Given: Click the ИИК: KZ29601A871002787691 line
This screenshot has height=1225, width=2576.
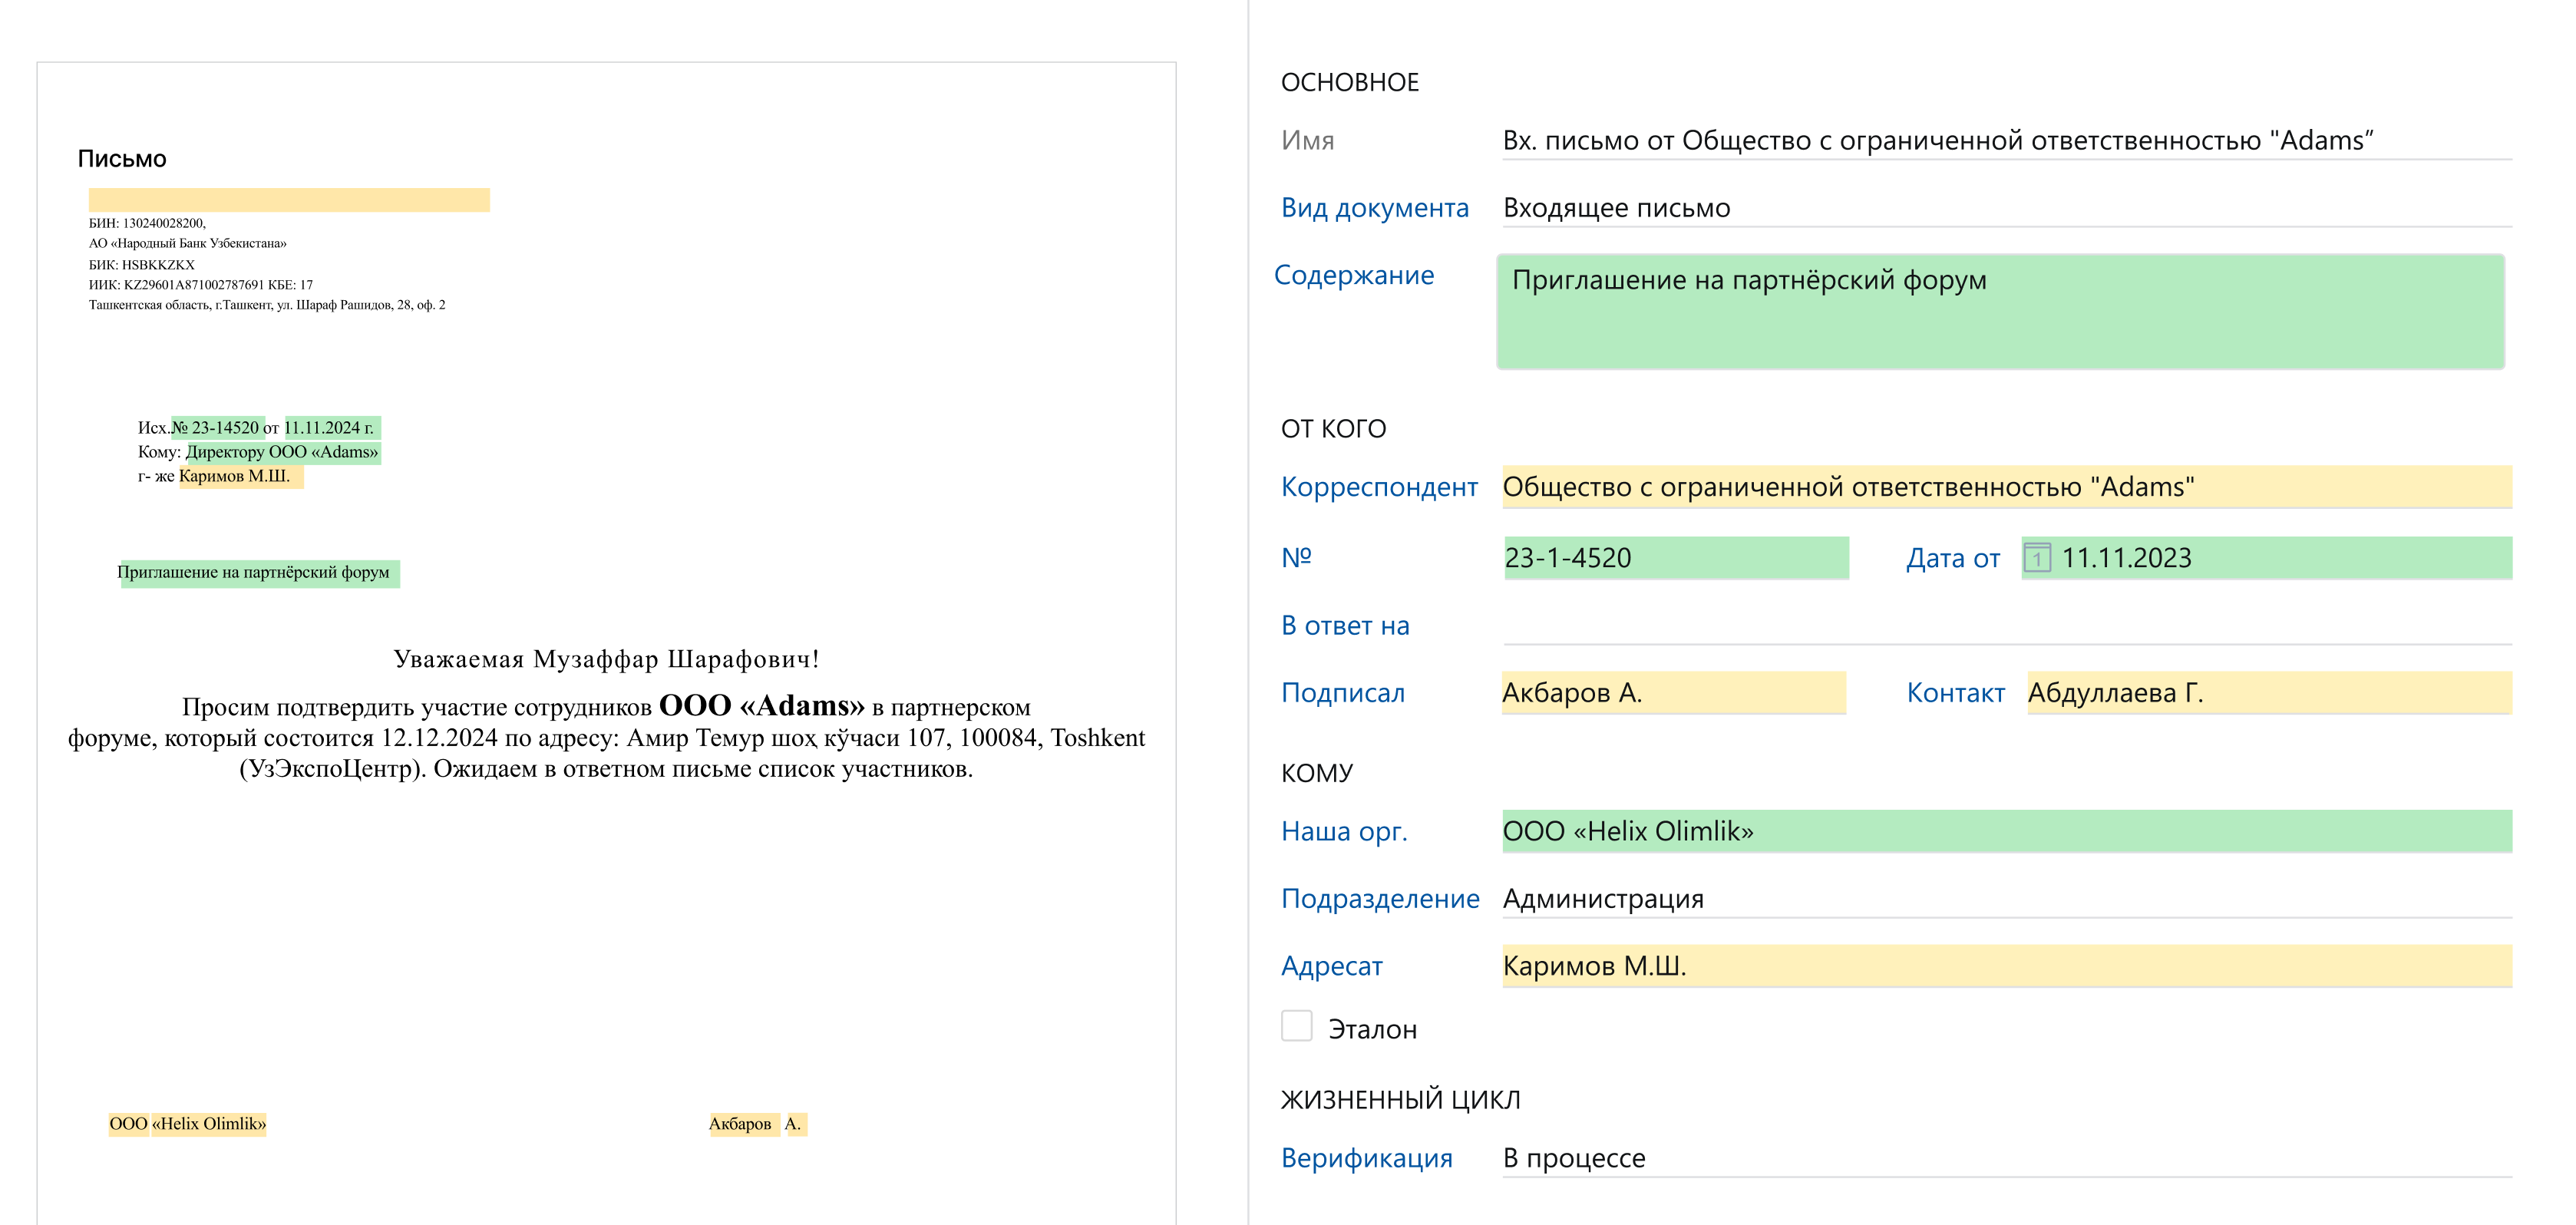Looking at the screenshot, I should tap(201, 285).
